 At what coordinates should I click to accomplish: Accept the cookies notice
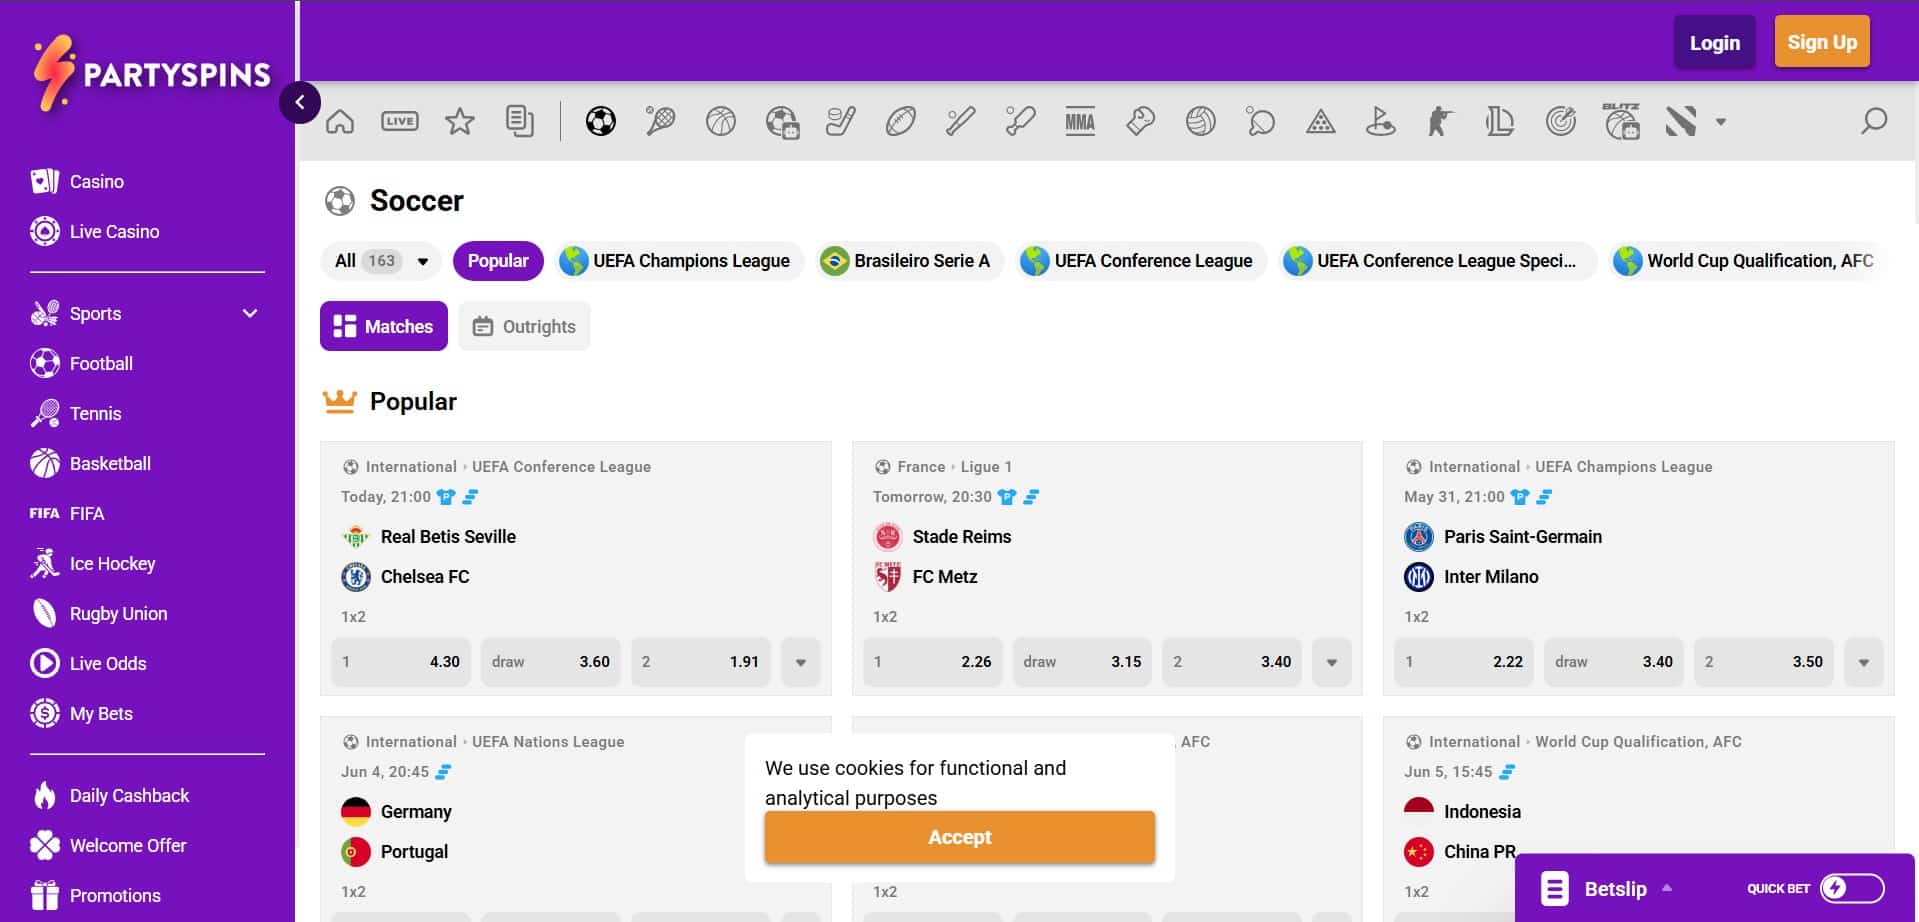tap(960, 837)
